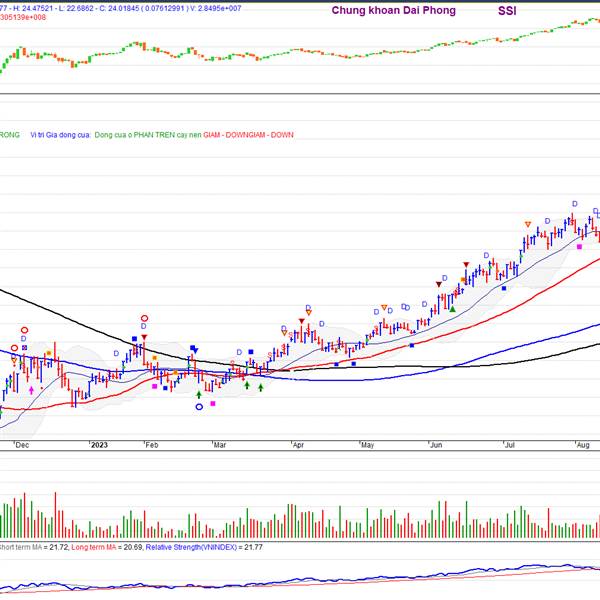Select the Jul label on the time axis
Screen dimensions: 600x600
pos(509,445)
